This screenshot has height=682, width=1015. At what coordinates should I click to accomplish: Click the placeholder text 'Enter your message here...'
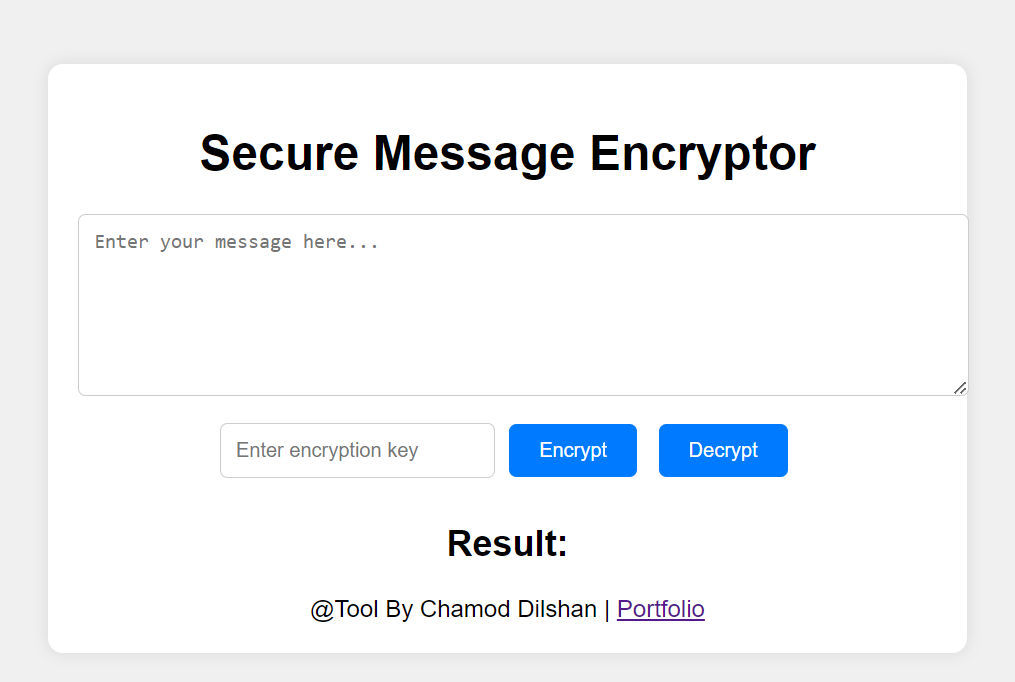point(237,241)
